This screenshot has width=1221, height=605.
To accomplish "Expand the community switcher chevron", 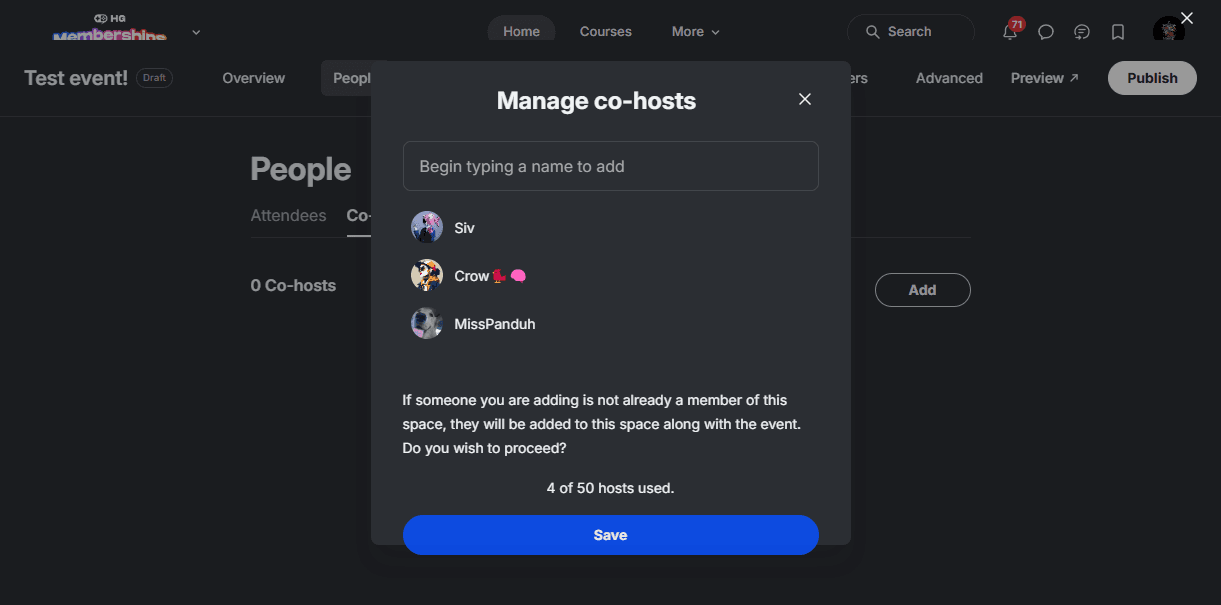I will (x=196, y=32).
